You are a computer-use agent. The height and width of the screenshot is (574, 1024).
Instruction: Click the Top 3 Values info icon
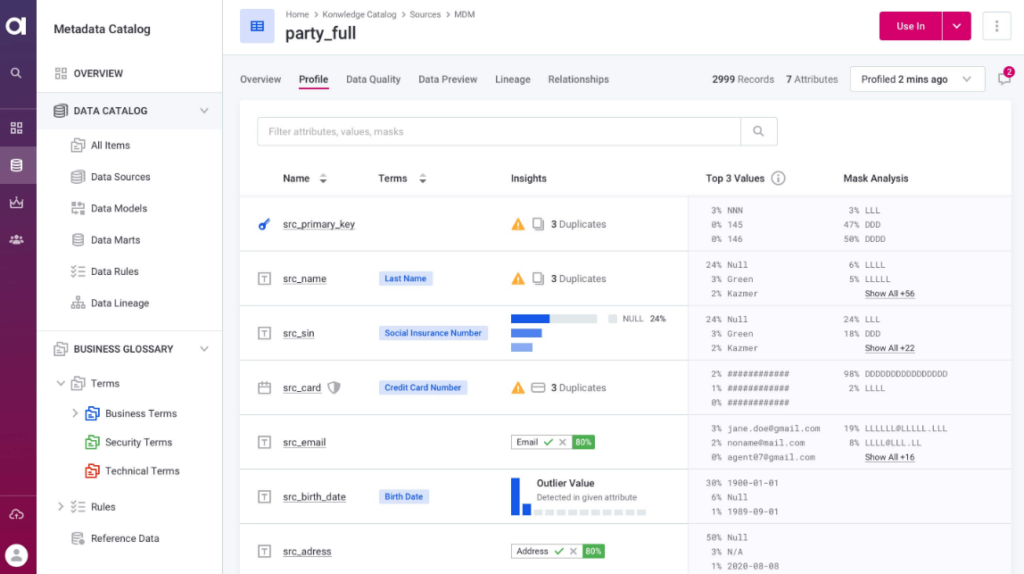tap(778, 178)
